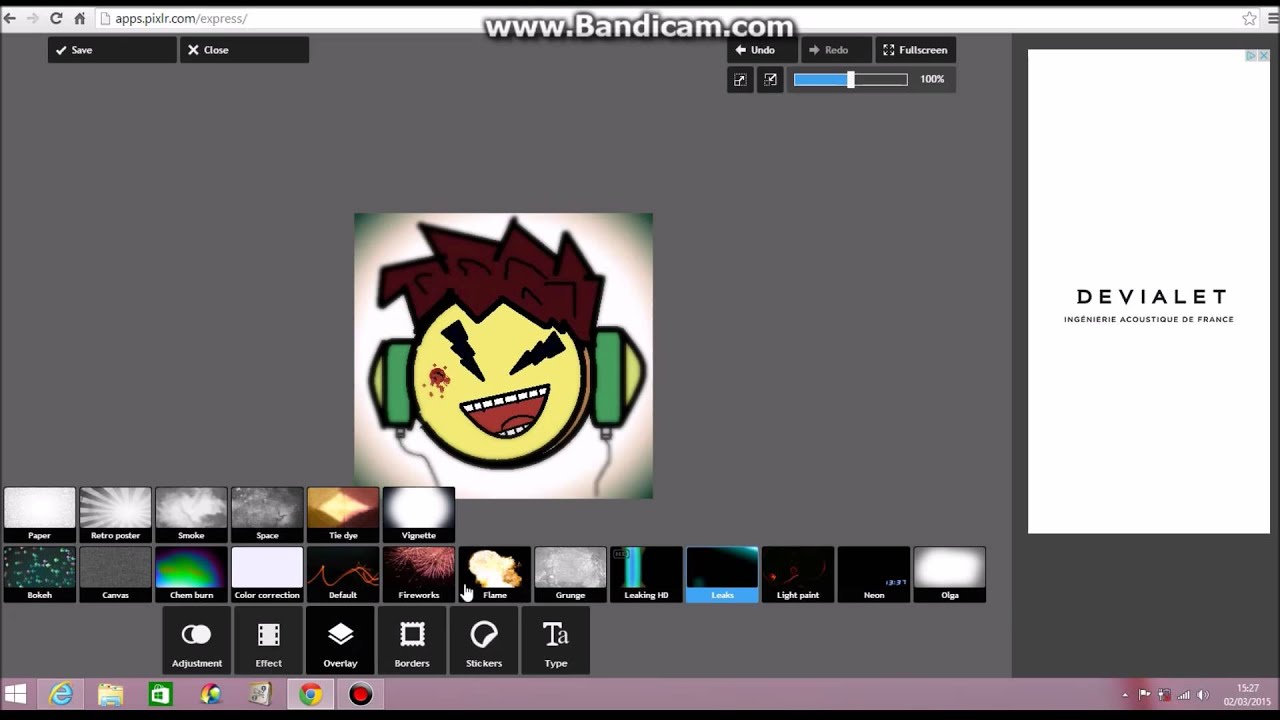Bookmark this page with the star
The height and width of the screenshot is (720, 1280).
click(x=1249, y=18)
